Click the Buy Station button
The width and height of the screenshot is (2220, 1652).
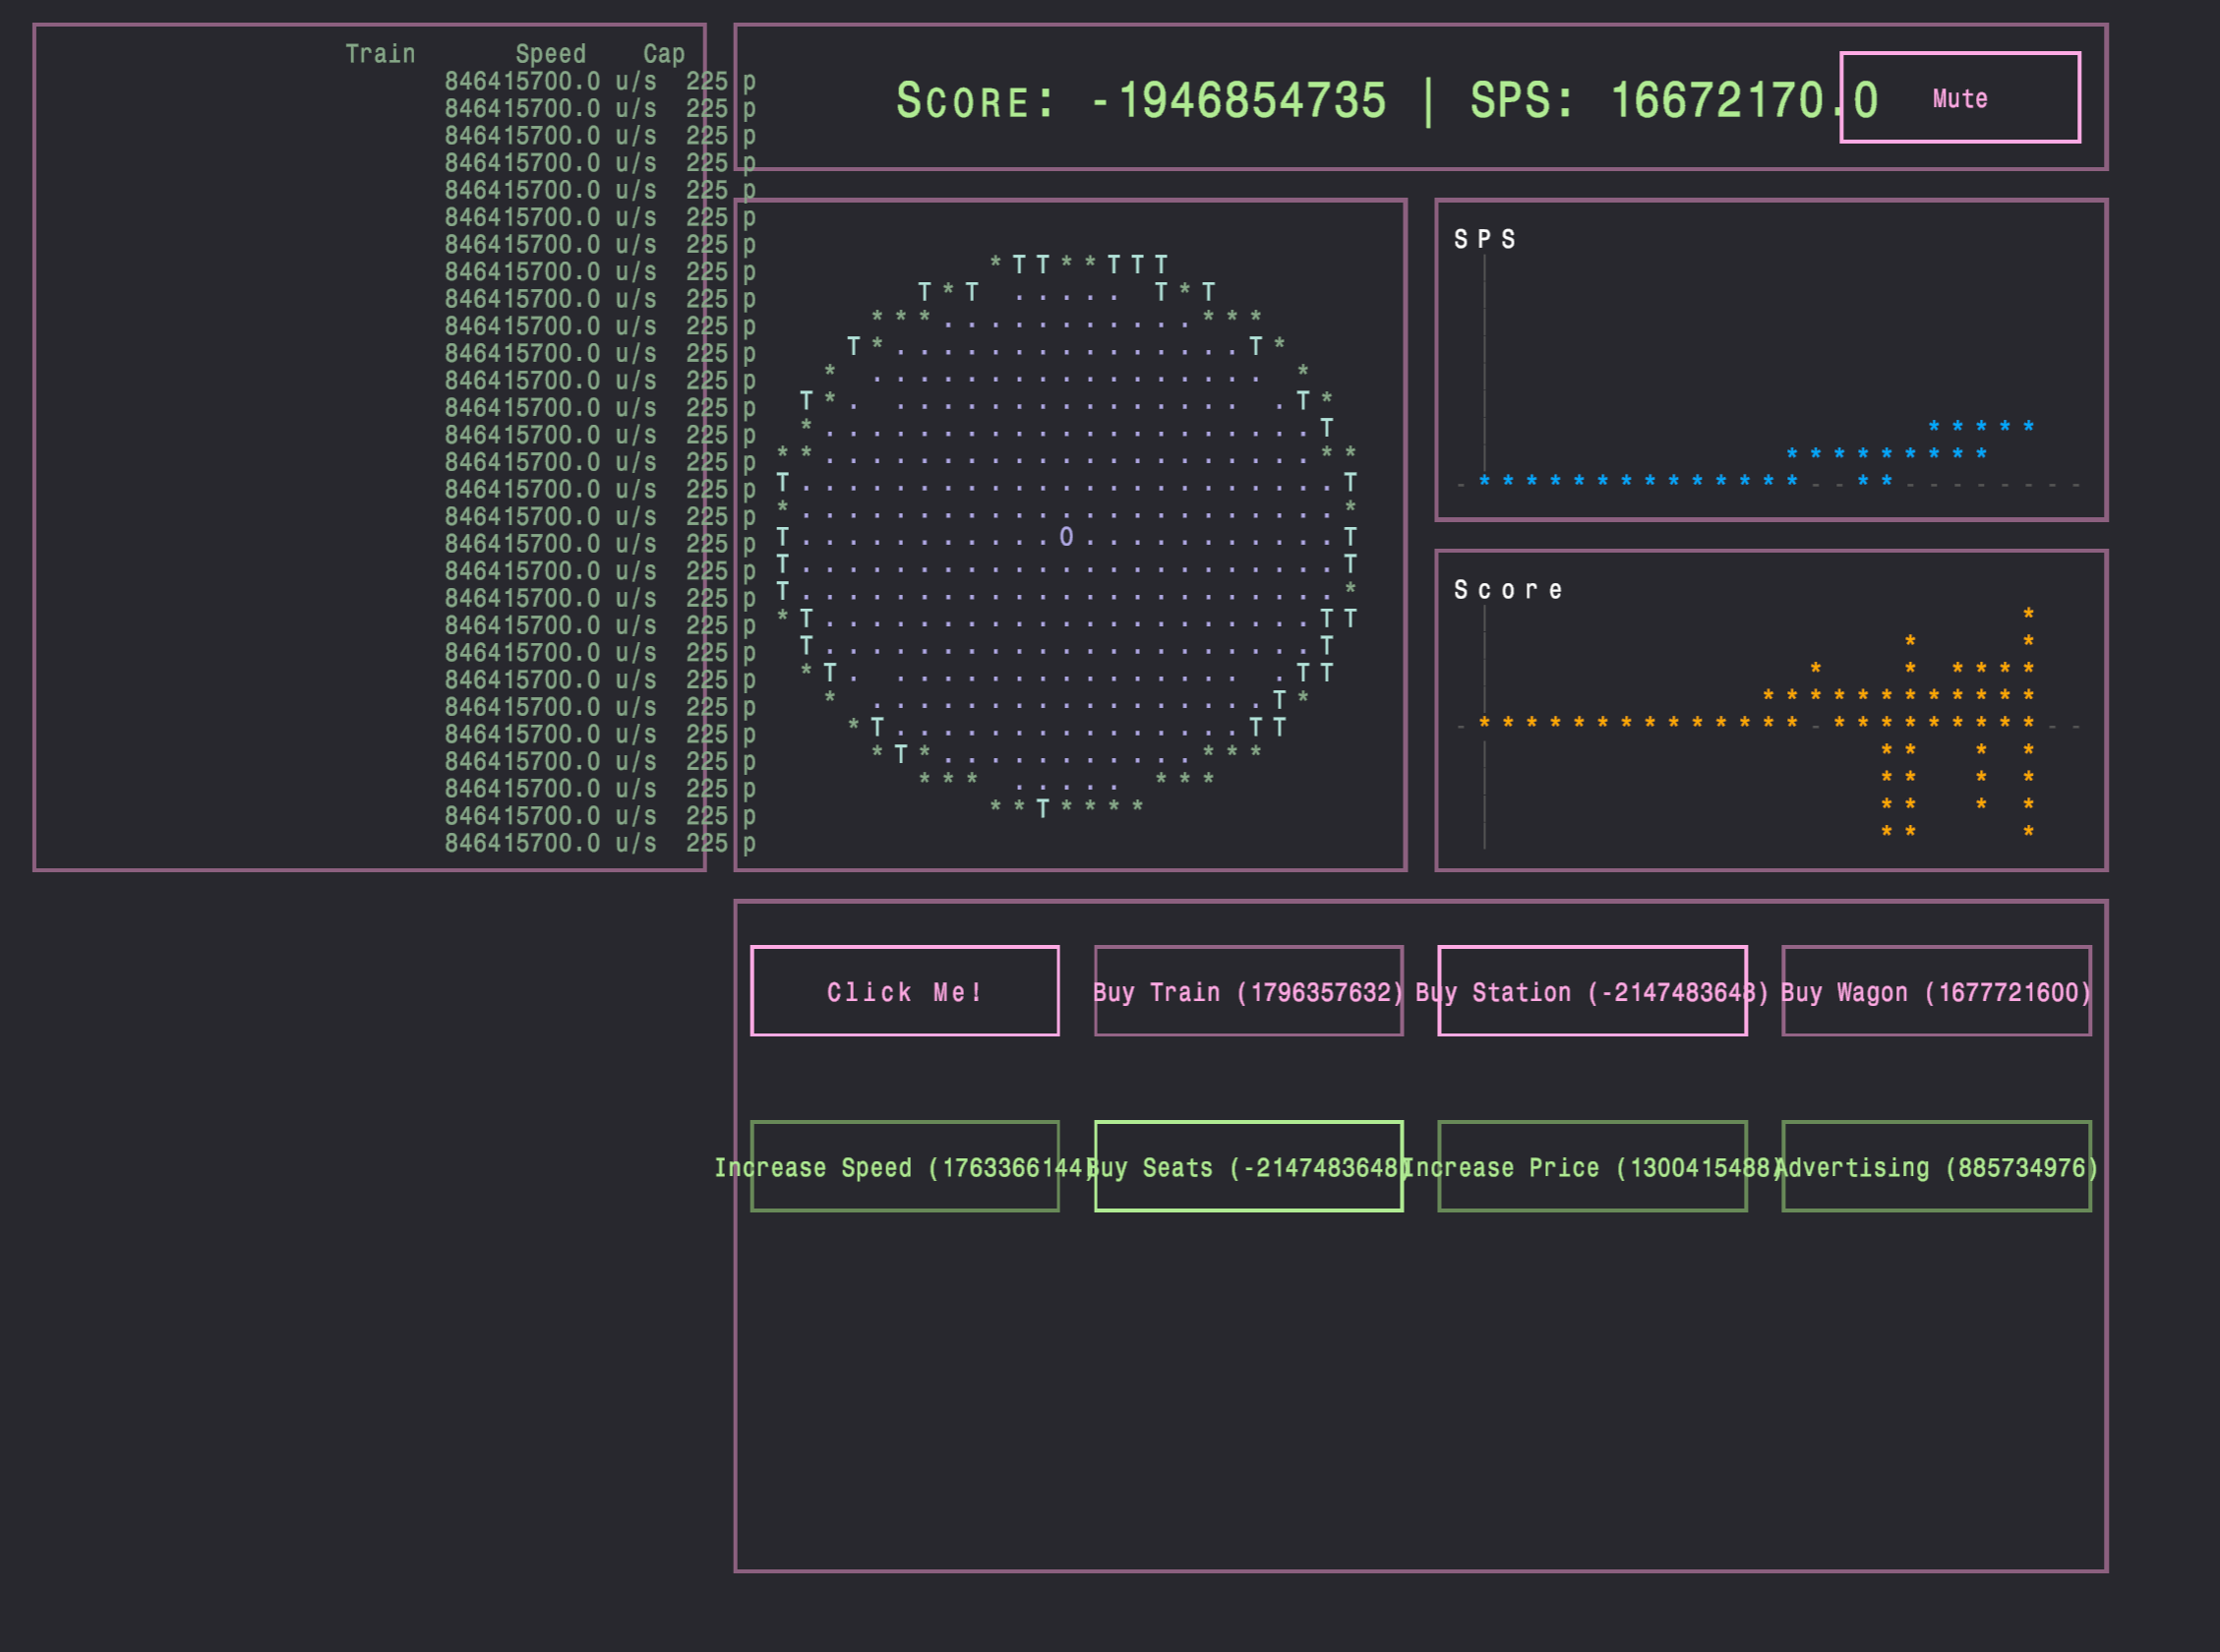click(1592, 991)
